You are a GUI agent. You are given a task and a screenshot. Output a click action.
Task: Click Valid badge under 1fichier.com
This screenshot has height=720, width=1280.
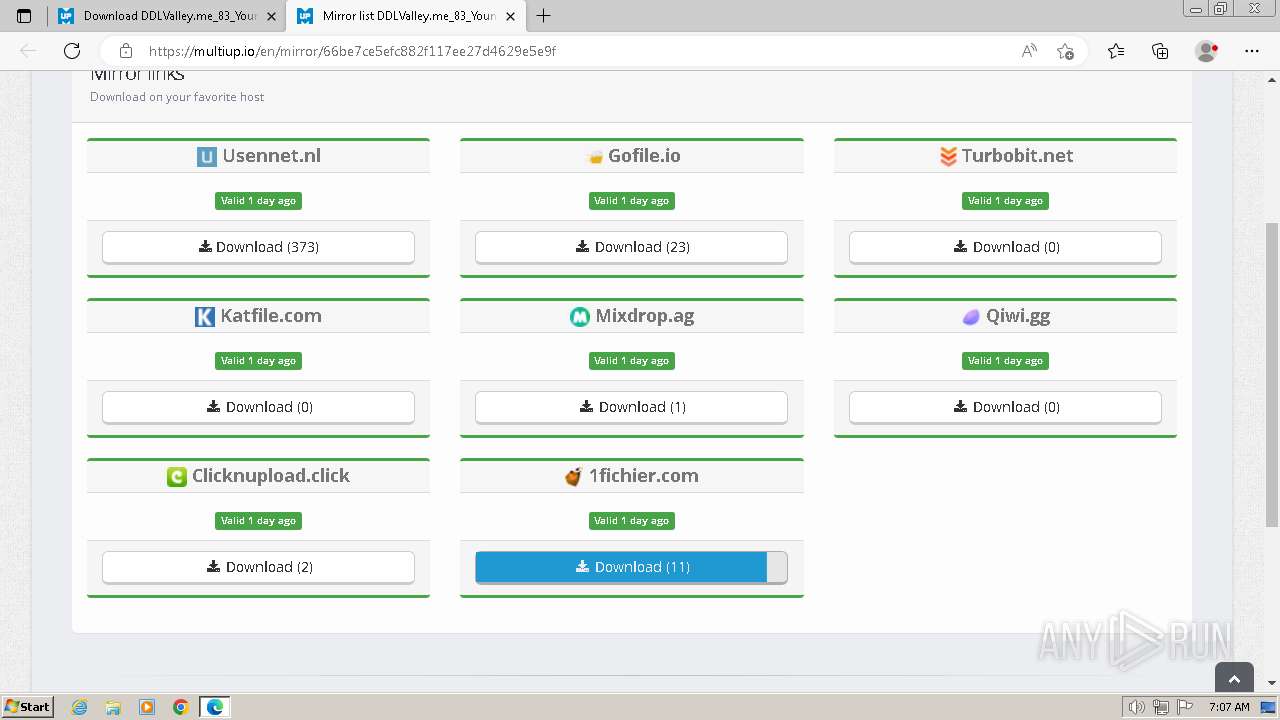[x=631, y=521]
